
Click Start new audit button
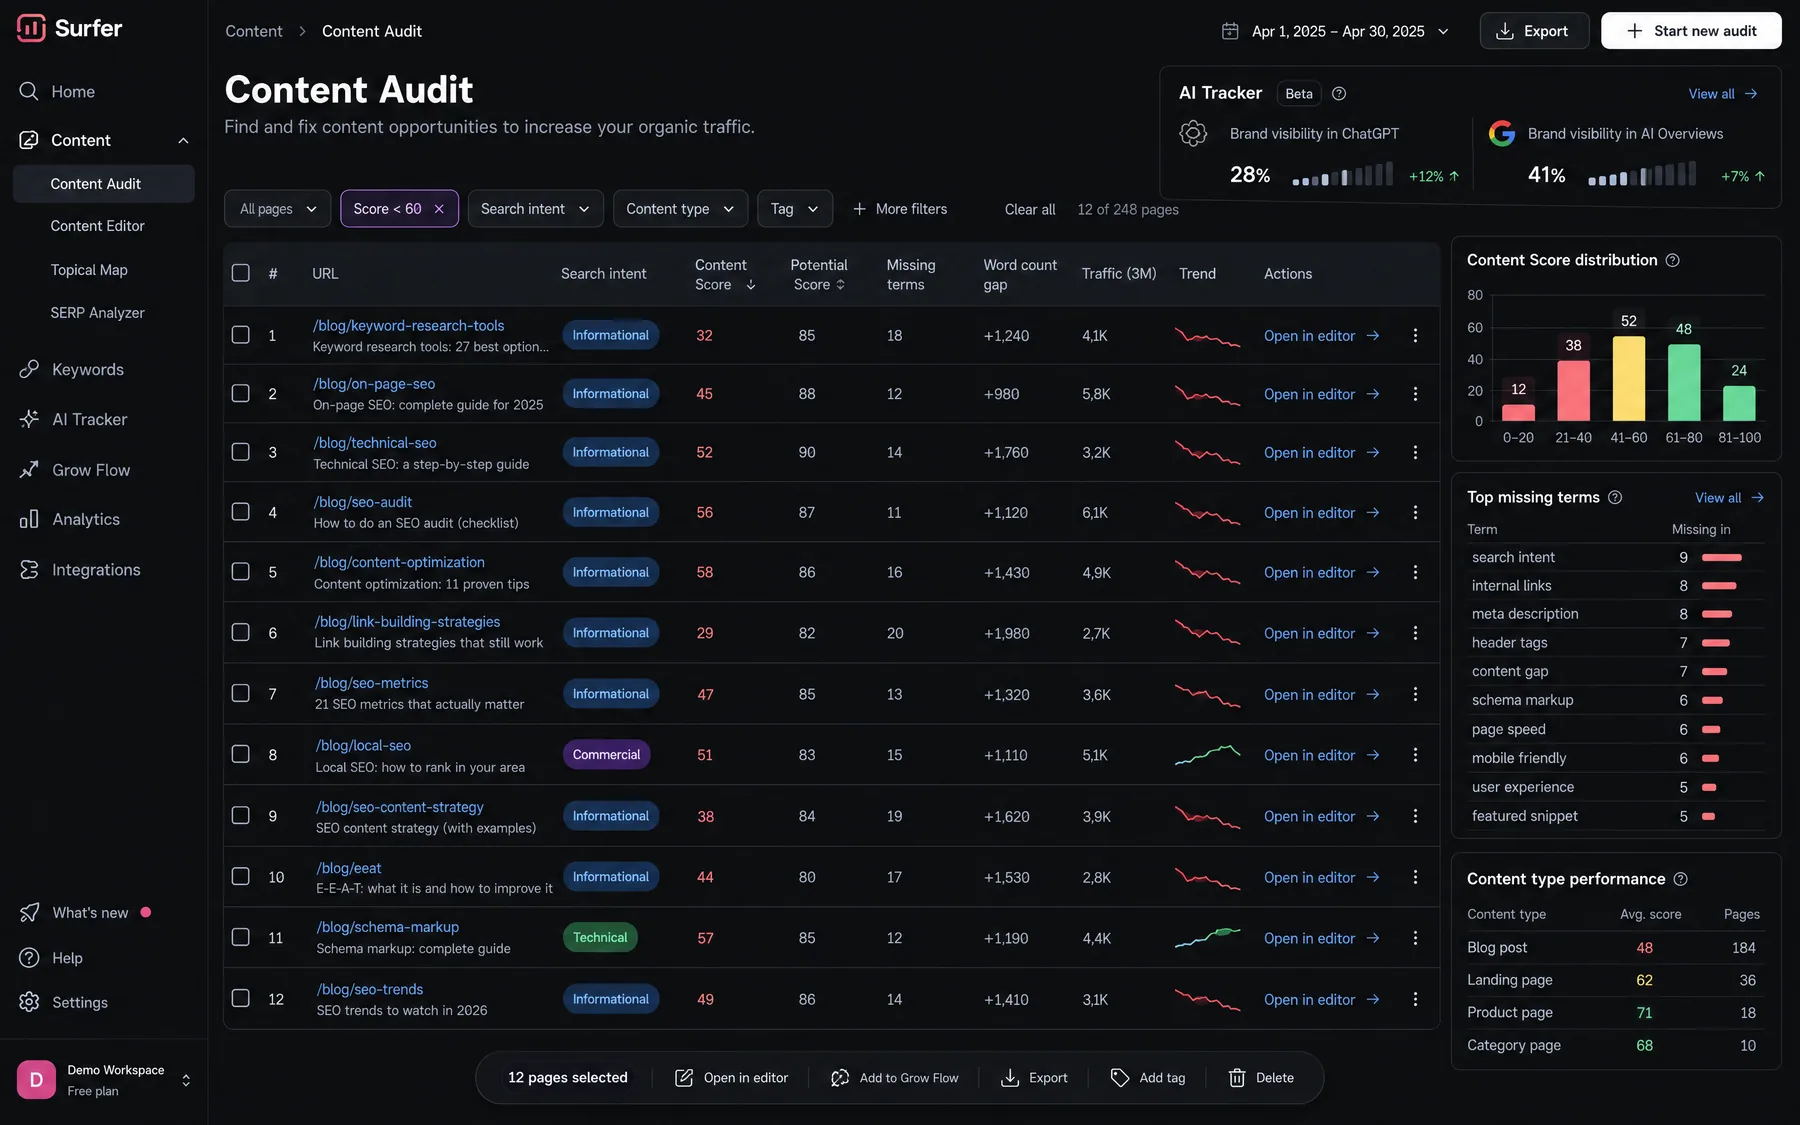1691,31
